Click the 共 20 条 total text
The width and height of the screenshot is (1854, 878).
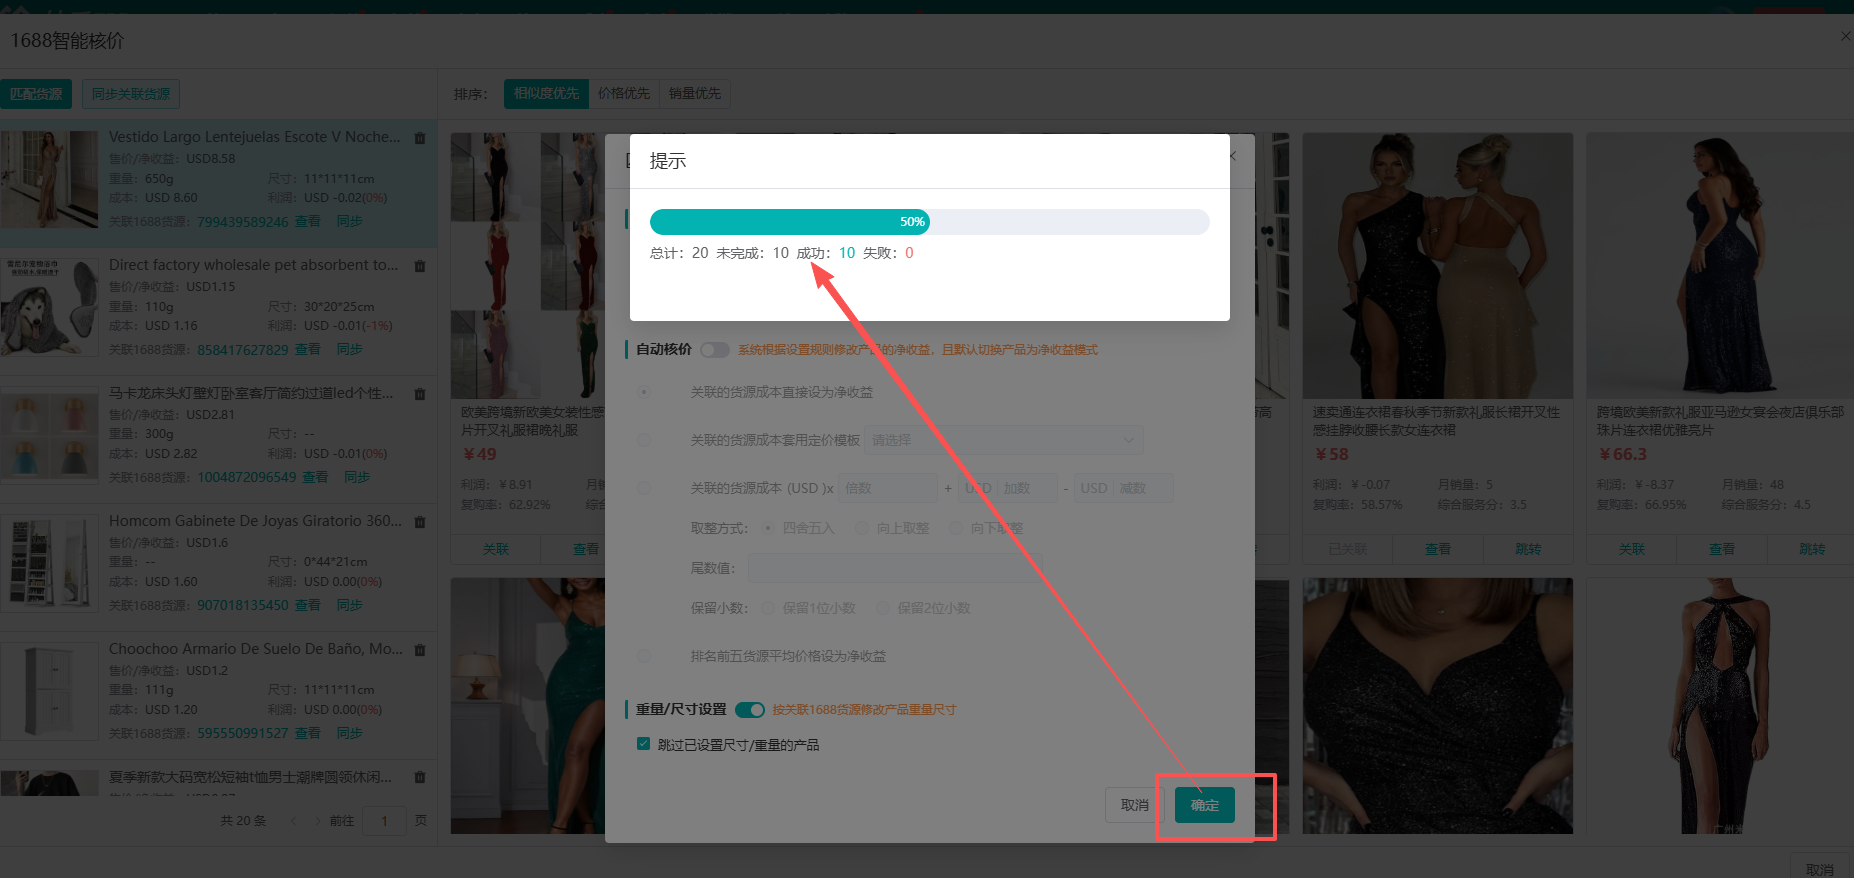(x=243, y=821)
